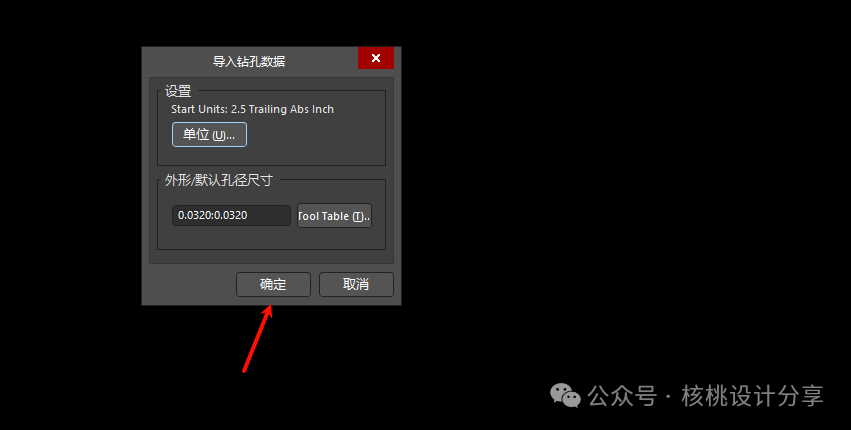This screenshot has height=430, width=851.
Task: Click the WeChat logo icon watermark
Action: [x=565, y=396]
